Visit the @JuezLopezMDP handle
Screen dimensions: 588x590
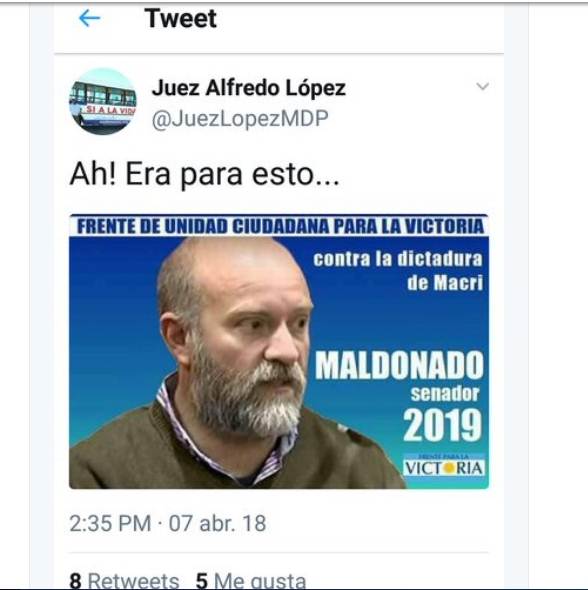240,119
